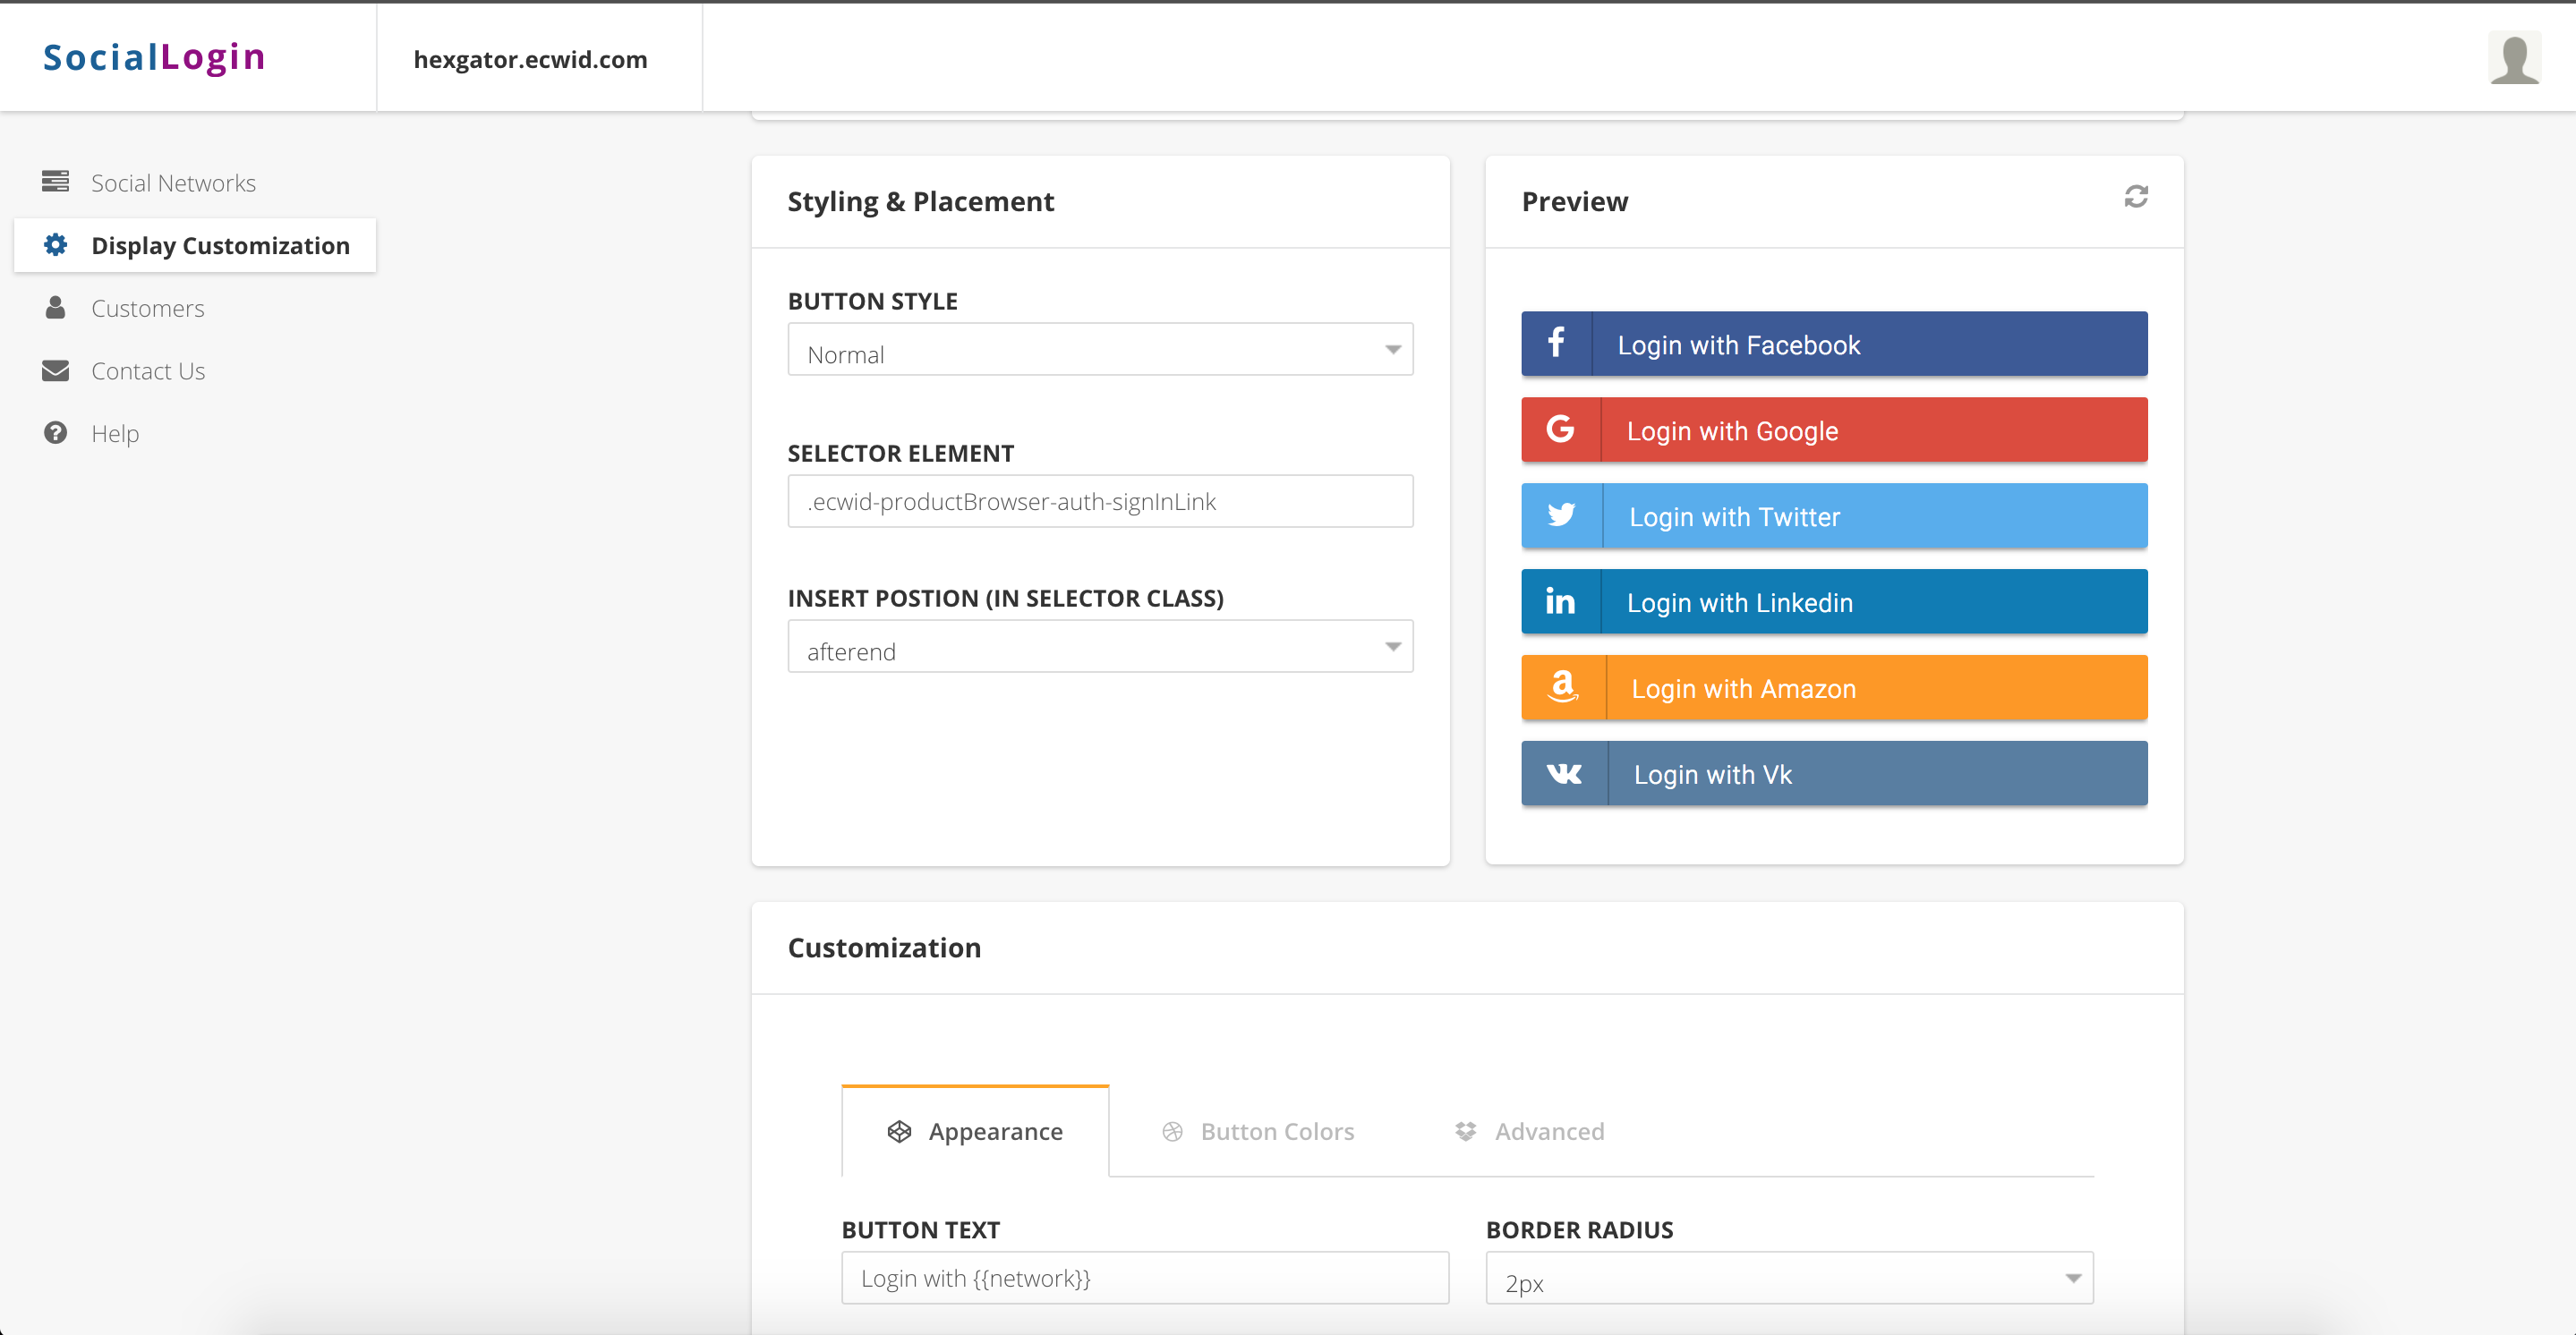The width and height of the screenshot is (2576, 1335).
Task: Click the BUTTON TEXT label
Action: click(x=920, y=1230)
